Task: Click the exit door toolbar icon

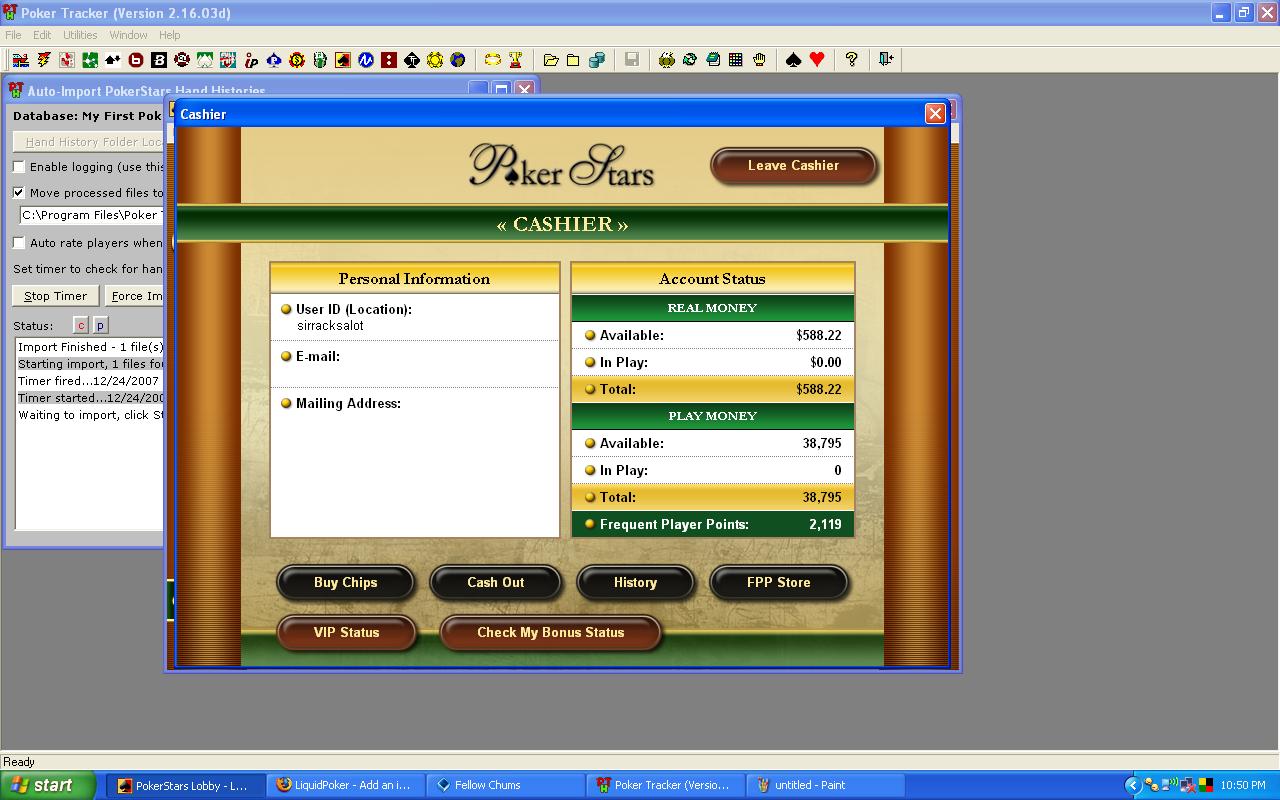Action: pos(886,60)
